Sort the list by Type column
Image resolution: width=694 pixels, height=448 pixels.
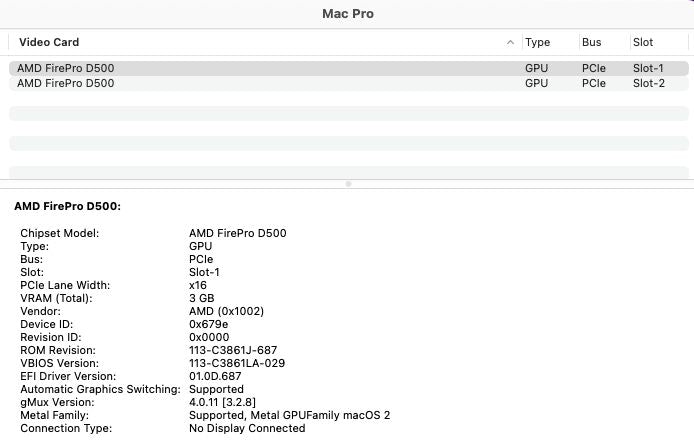537,42
